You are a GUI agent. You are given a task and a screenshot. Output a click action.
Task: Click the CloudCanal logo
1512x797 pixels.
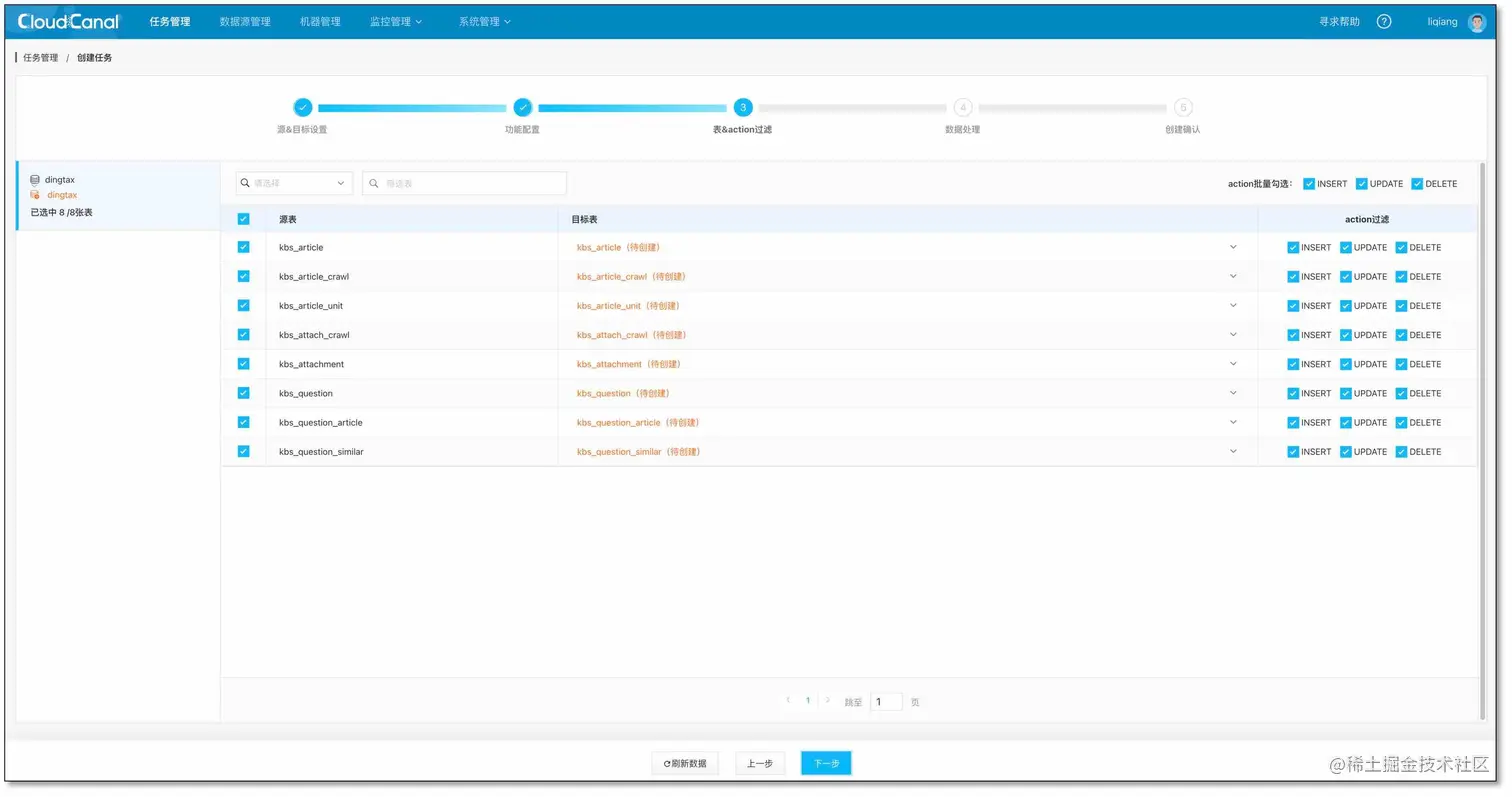coord(68,21)
